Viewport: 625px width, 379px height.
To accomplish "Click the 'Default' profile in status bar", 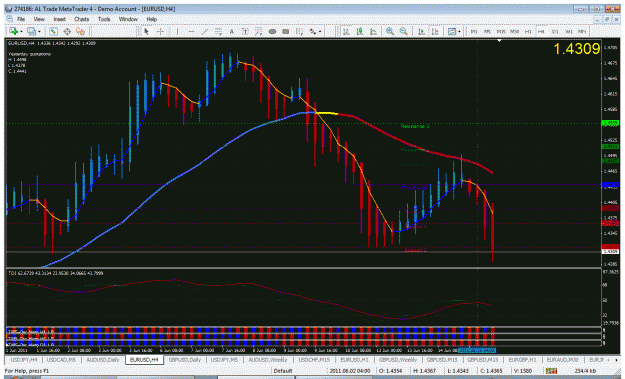I will 283,371.
